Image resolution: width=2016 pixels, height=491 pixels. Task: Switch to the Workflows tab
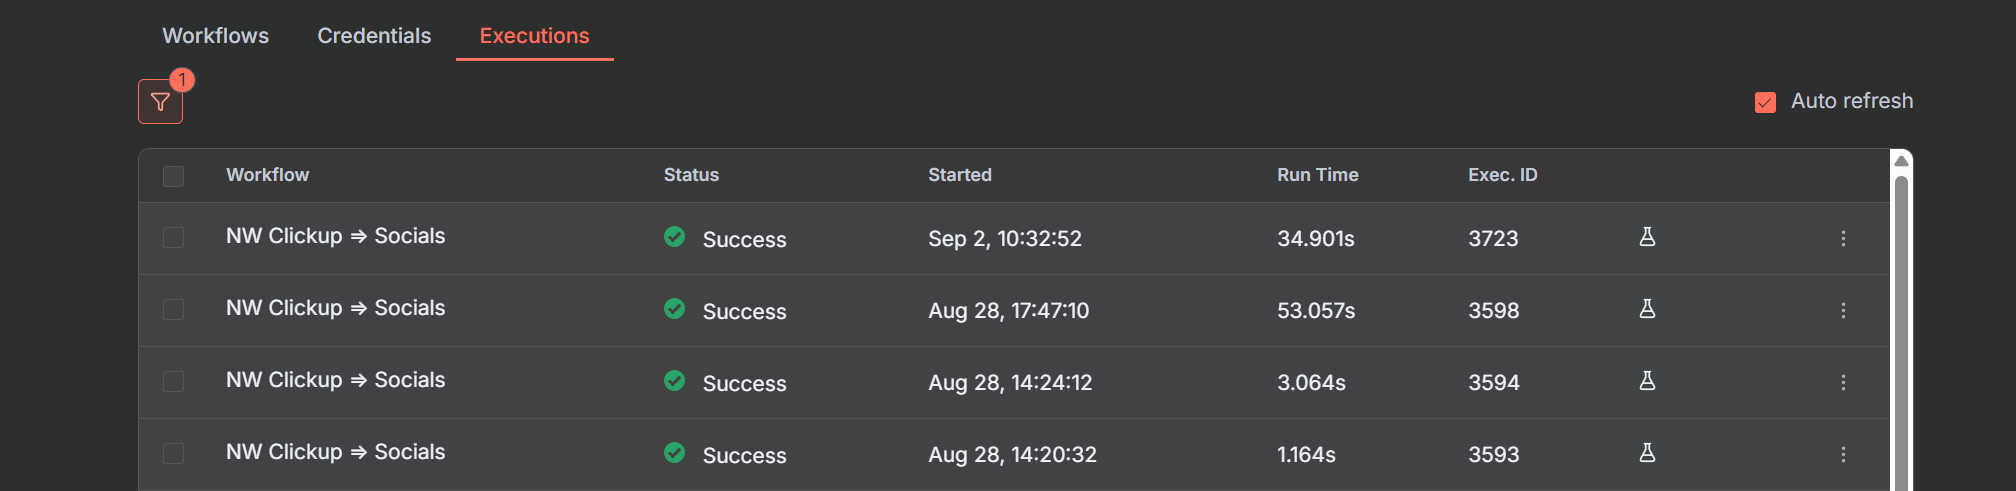pyautogui.click(x=215, y=36)
